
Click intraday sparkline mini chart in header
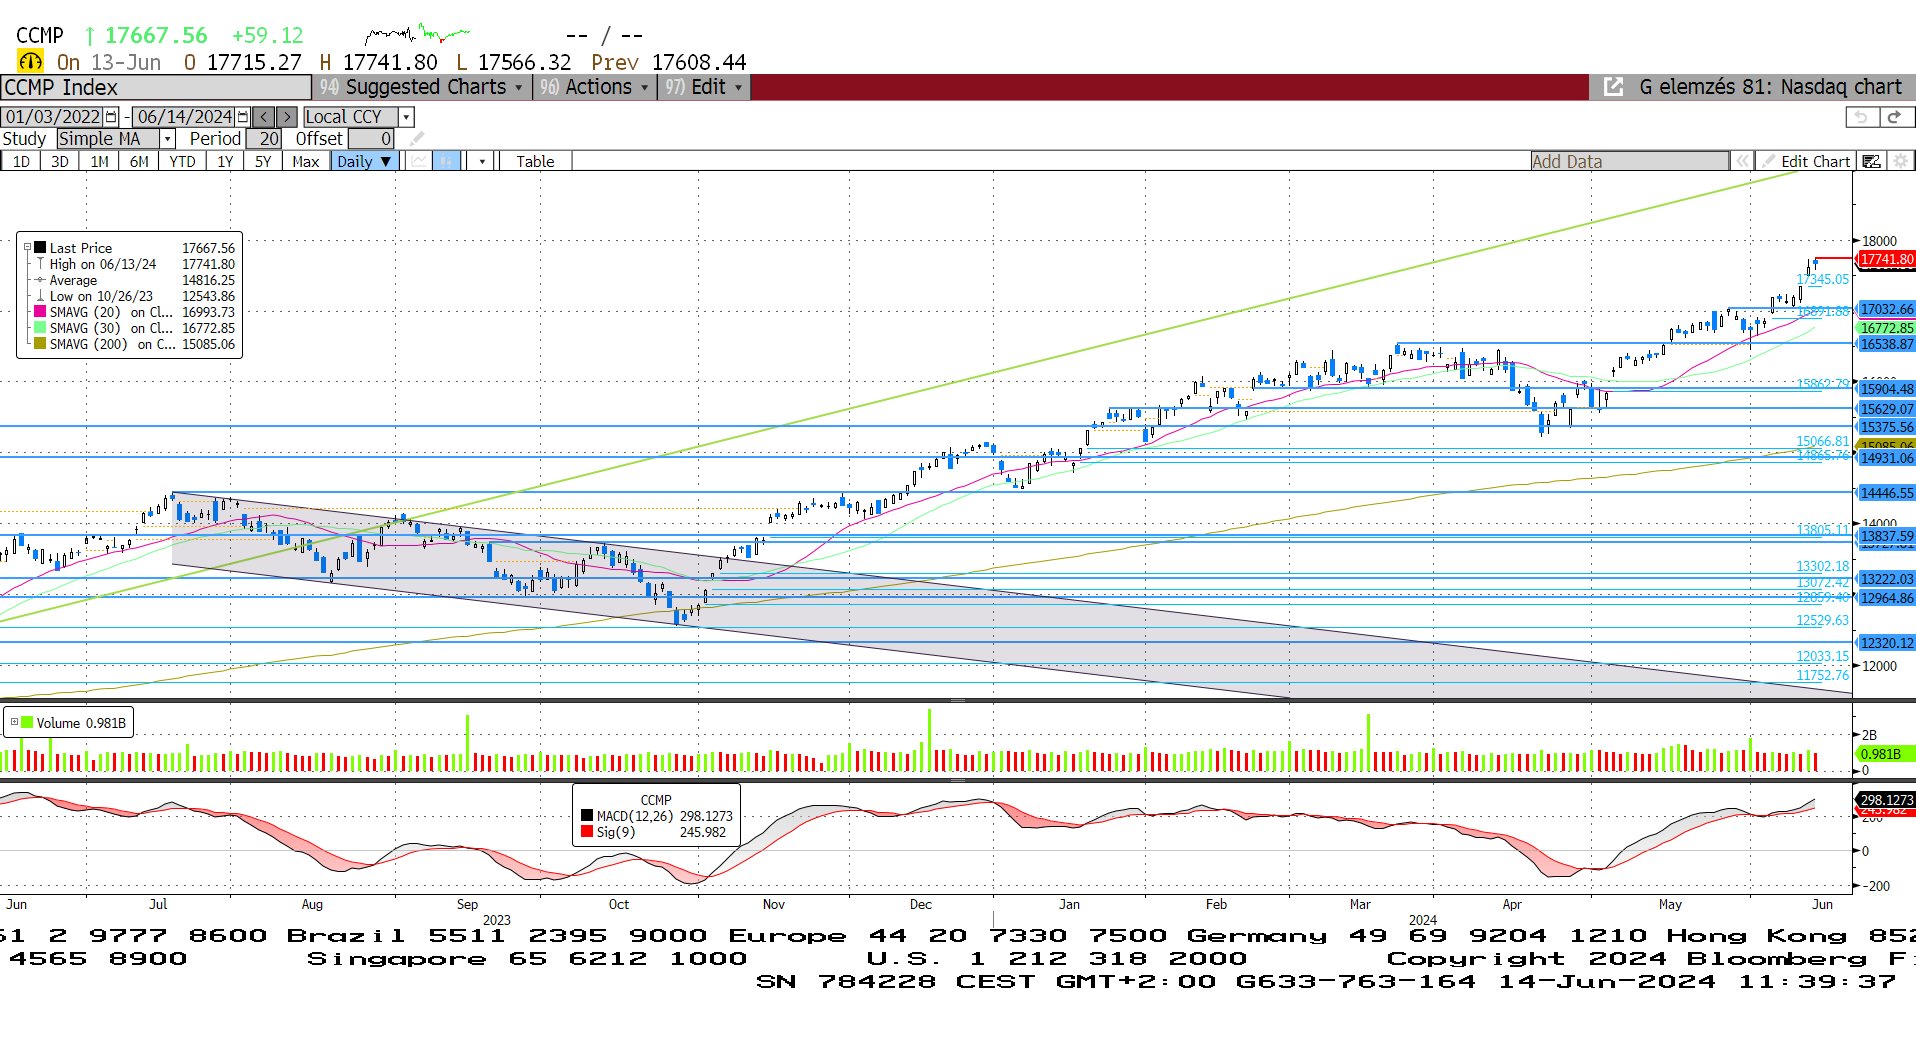[x=417, y=35]
